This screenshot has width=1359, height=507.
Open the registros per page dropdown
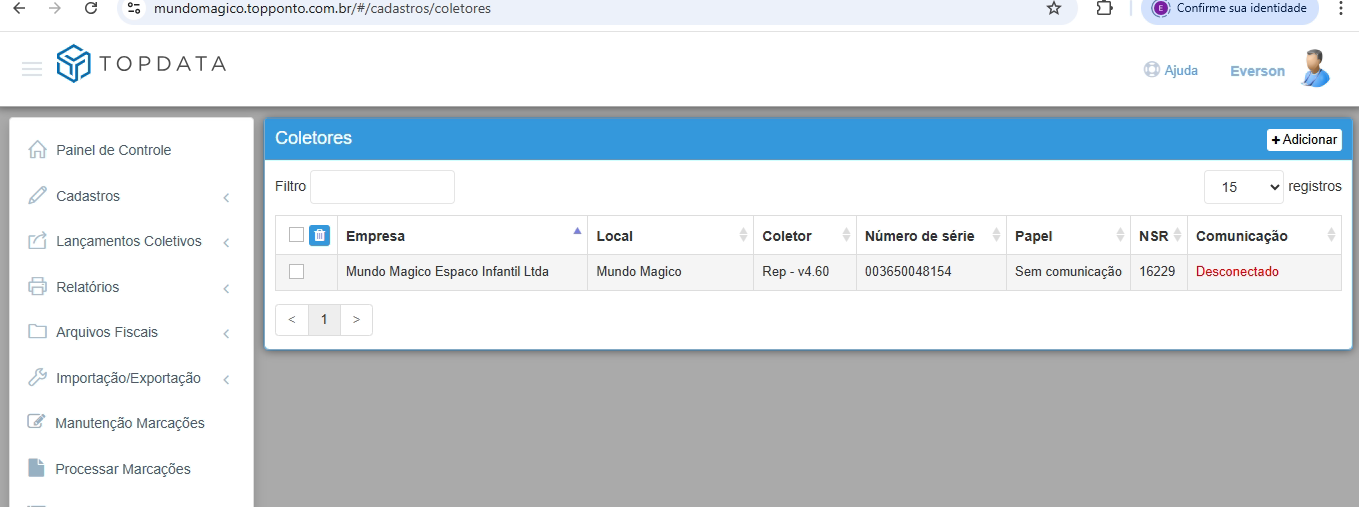coord(1243,187)
